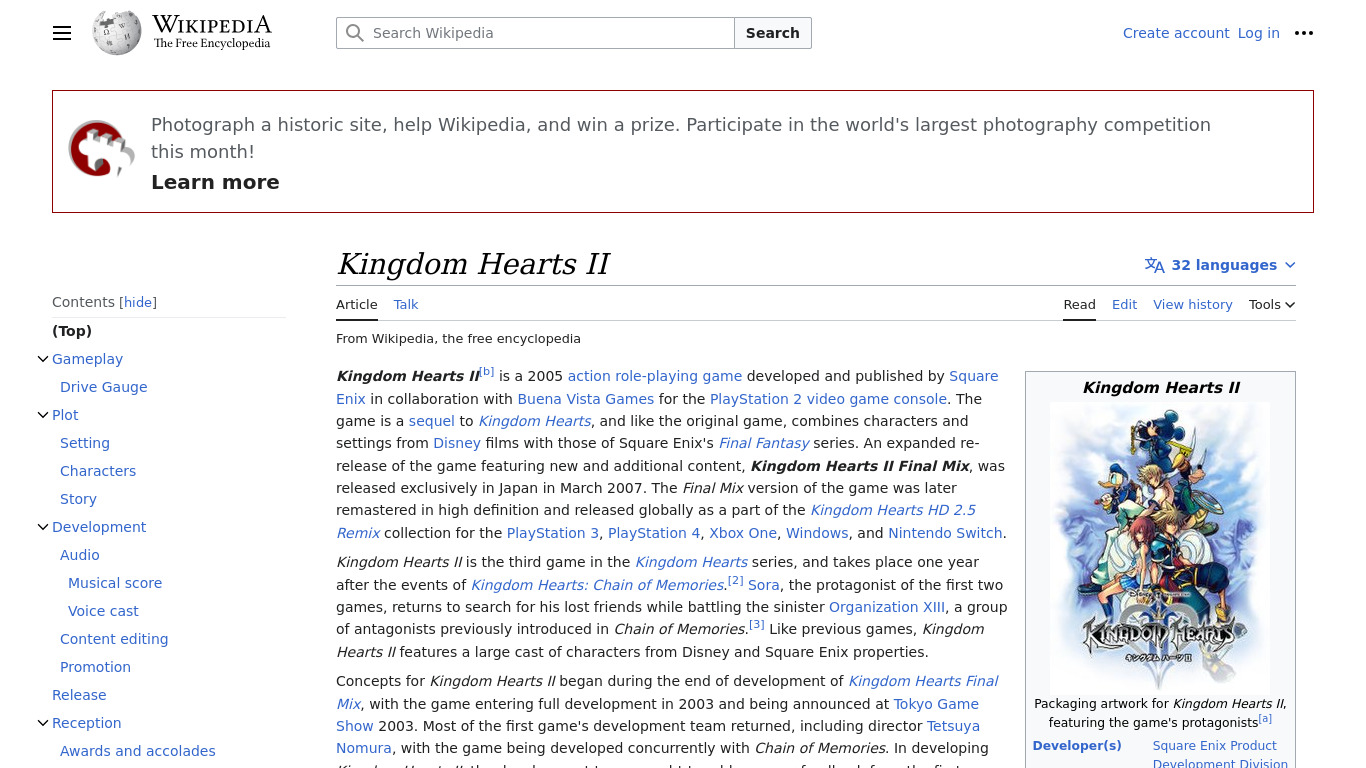The width and height of the screenshot is (1366, 768).
Task: Open the Organization XIII link
Action: (x=887, y=607)
